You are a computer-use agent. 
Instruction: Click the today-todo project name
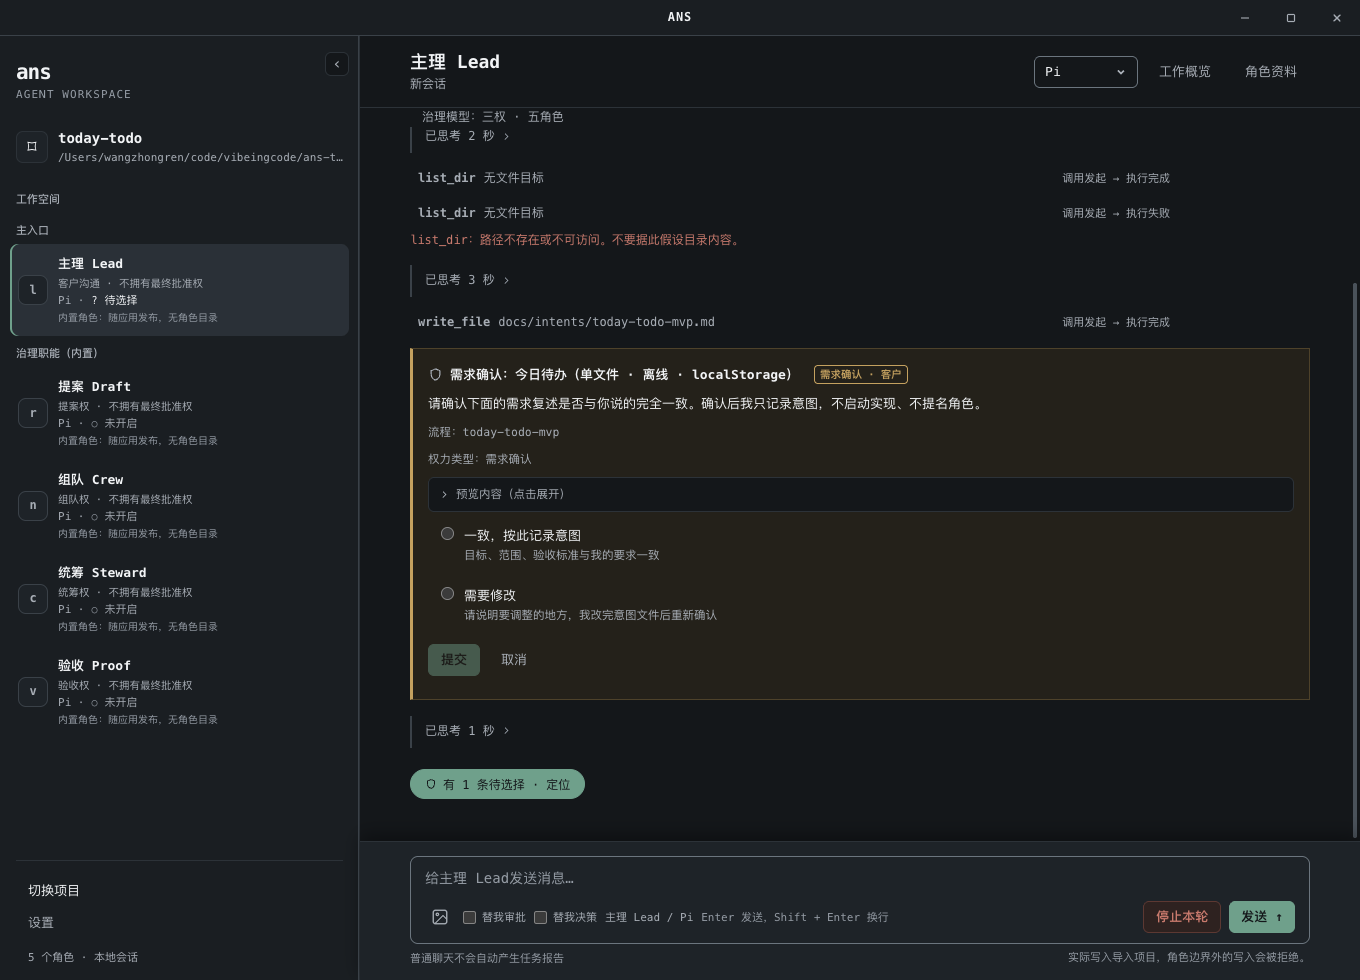[100, 138]
